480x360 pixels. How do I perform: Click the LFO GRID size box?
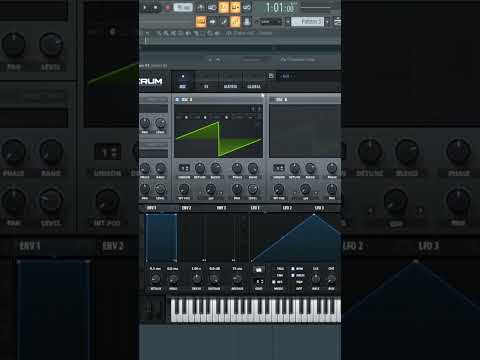(259, 282)
